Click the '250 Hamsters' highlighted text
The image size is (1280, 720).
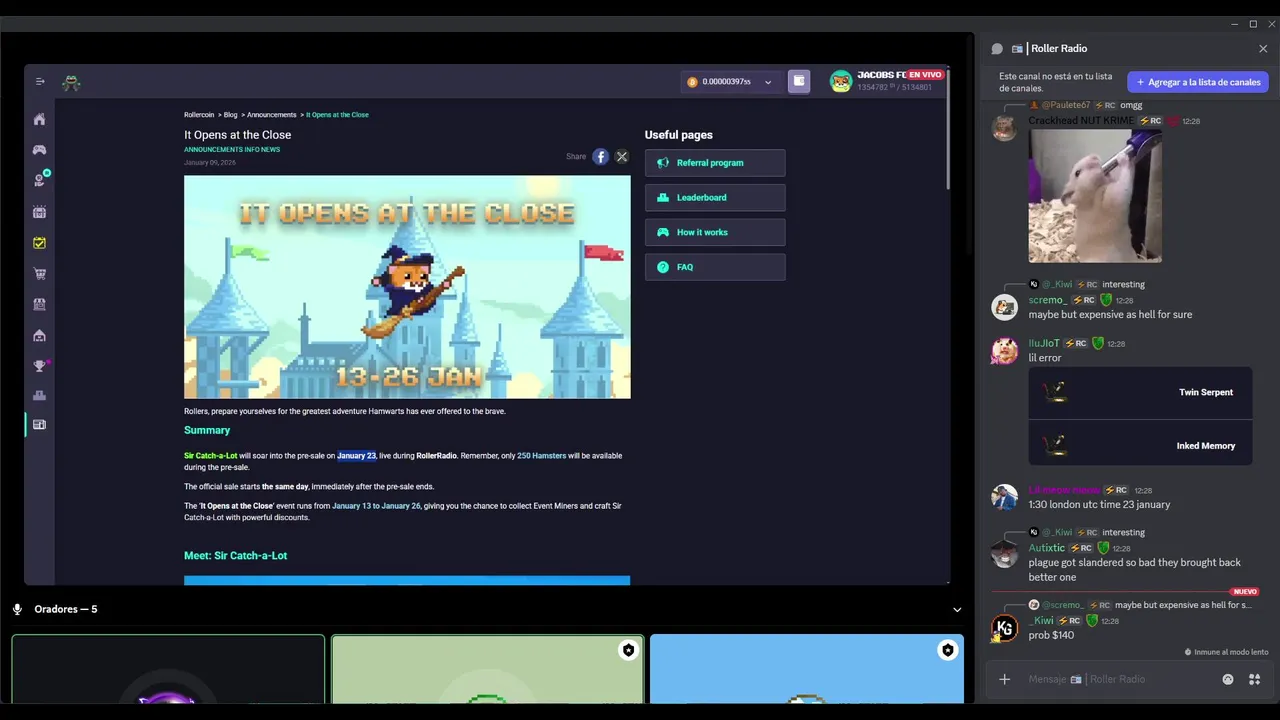coord(541,456)
